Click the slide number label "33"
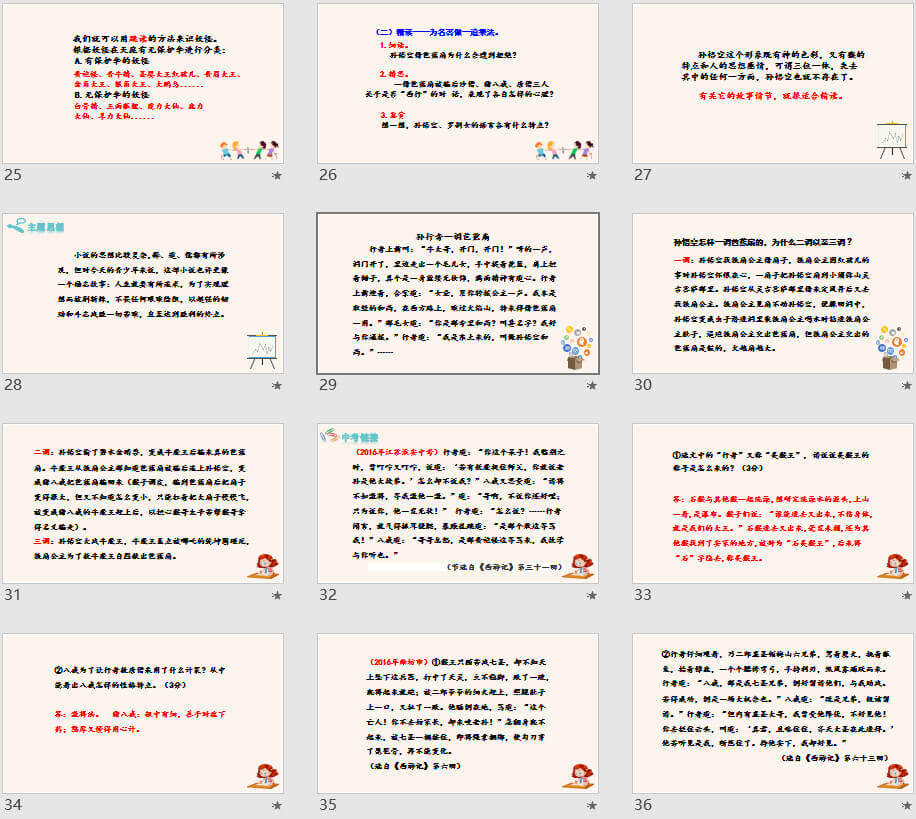Image resolution: width=916 pixels, height=819 pixels. click(x=643, y=595)
